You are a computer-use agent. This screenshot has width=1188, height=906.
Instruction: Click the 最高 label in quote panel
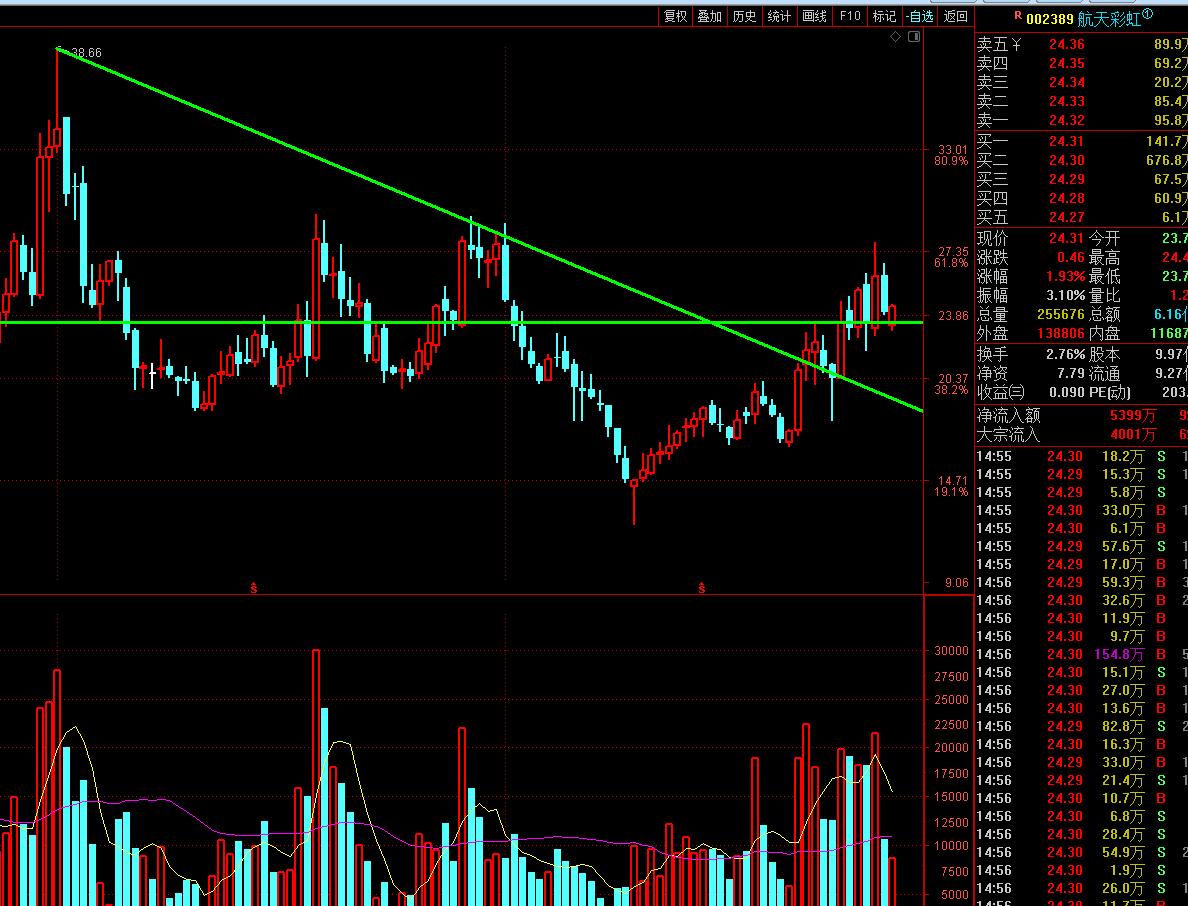click(x=1104, y=258)
